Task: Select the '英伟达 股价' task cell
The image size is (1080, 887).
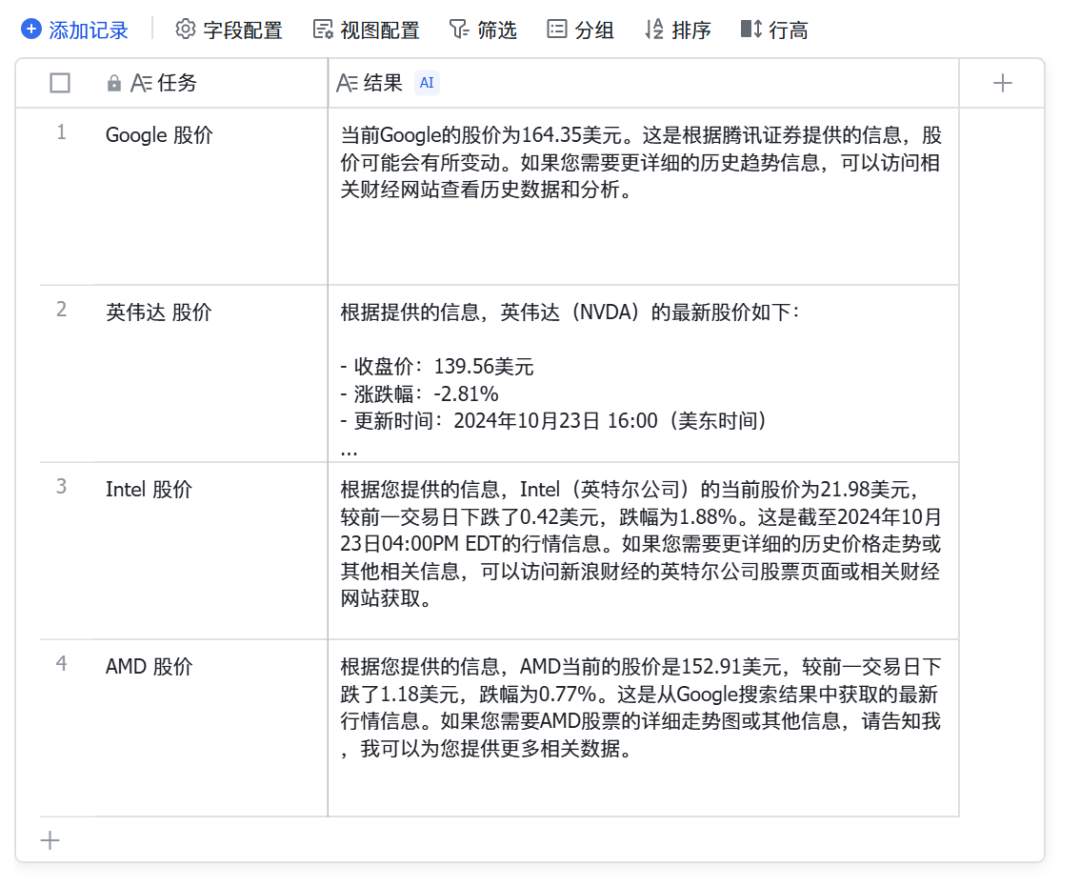Action: (x=211, y=374)
